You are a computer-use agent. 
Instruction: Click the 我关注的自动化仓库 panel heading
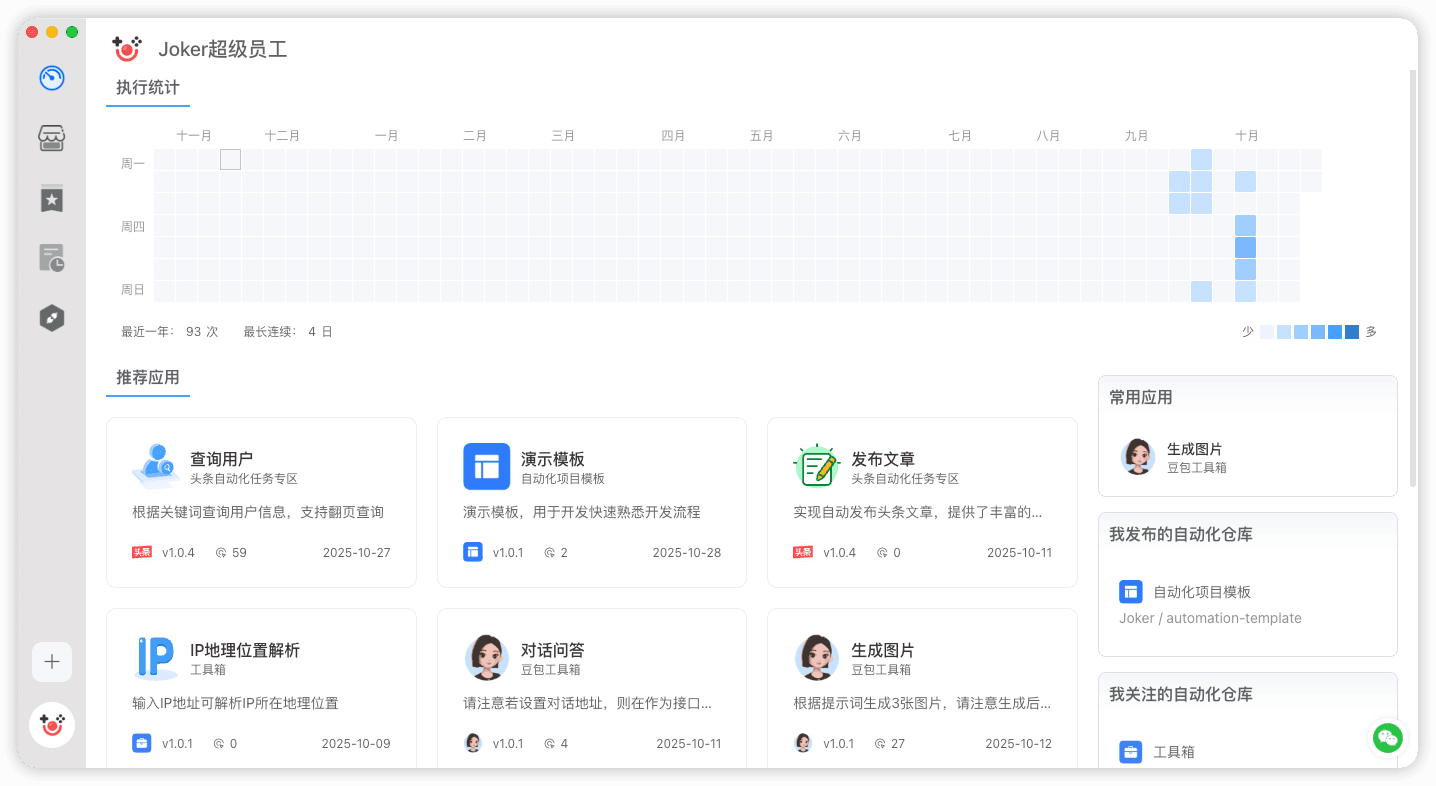[x=1181, y=694]
